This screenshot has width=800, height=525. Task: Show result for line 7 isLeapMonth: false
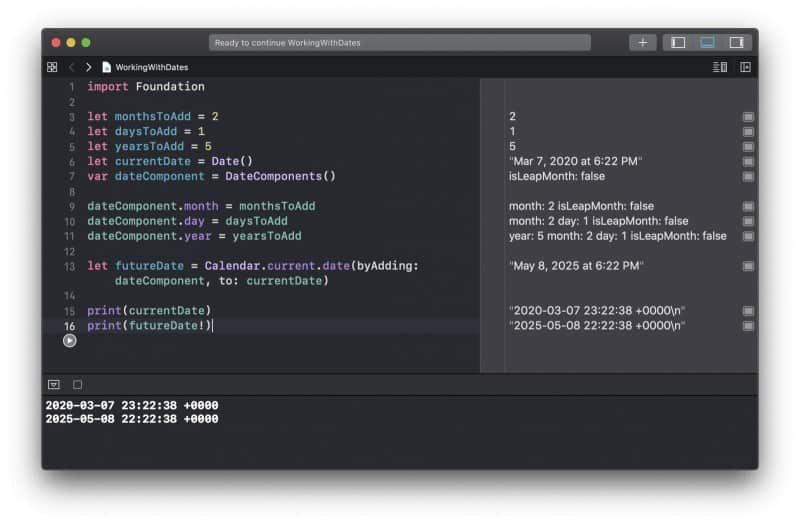tap(748, 177)
